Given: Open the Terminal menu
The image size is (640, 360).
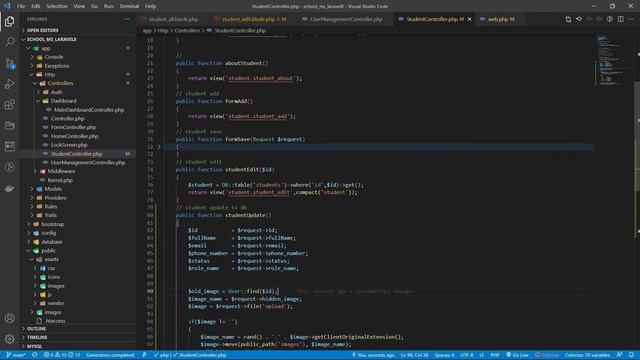Looking at the screenshot, I should click(129, 6).
